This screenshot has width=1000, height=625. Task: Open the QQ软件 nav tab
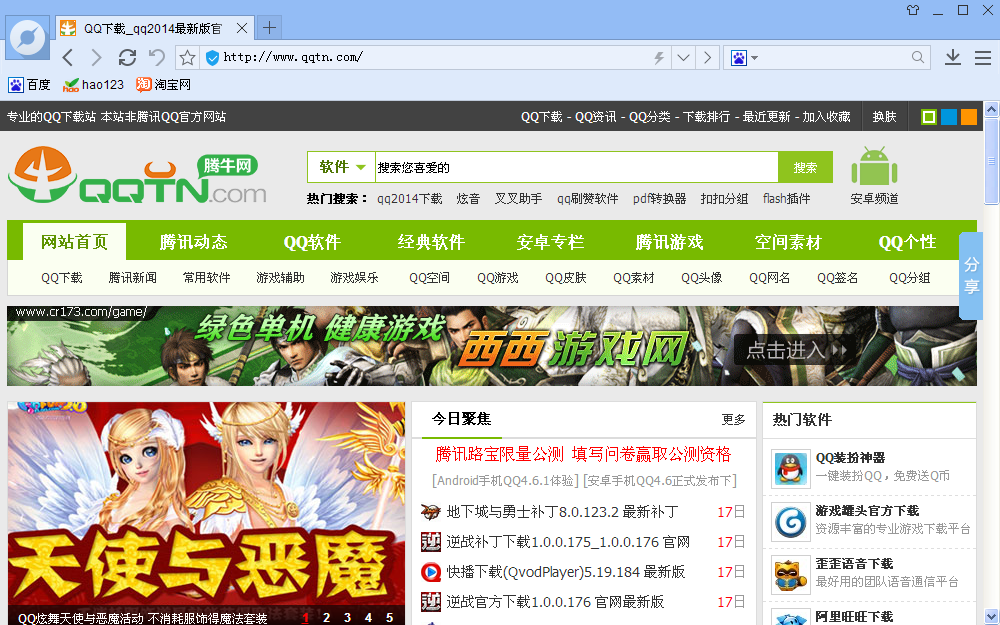pos(312,242)
